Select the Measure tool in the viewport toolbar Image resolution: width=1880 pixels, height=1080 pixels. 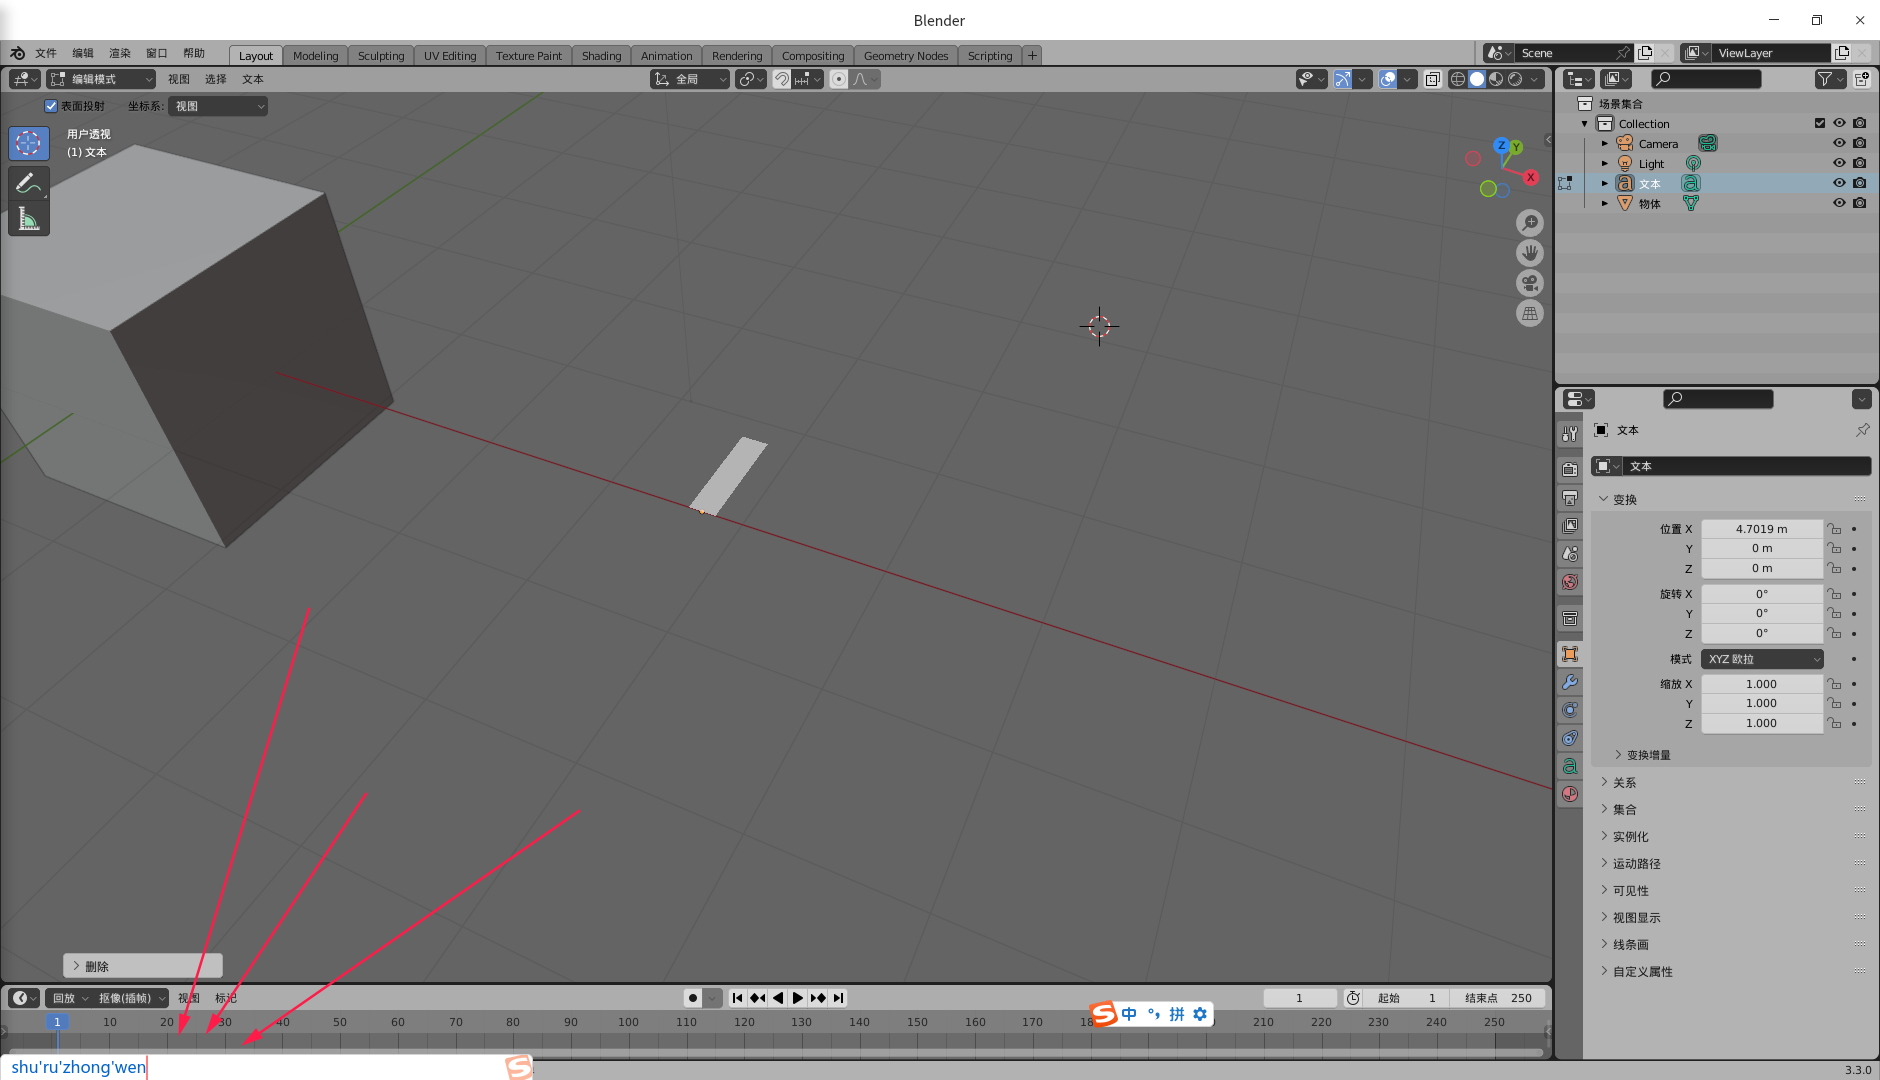tap(29, 219)
